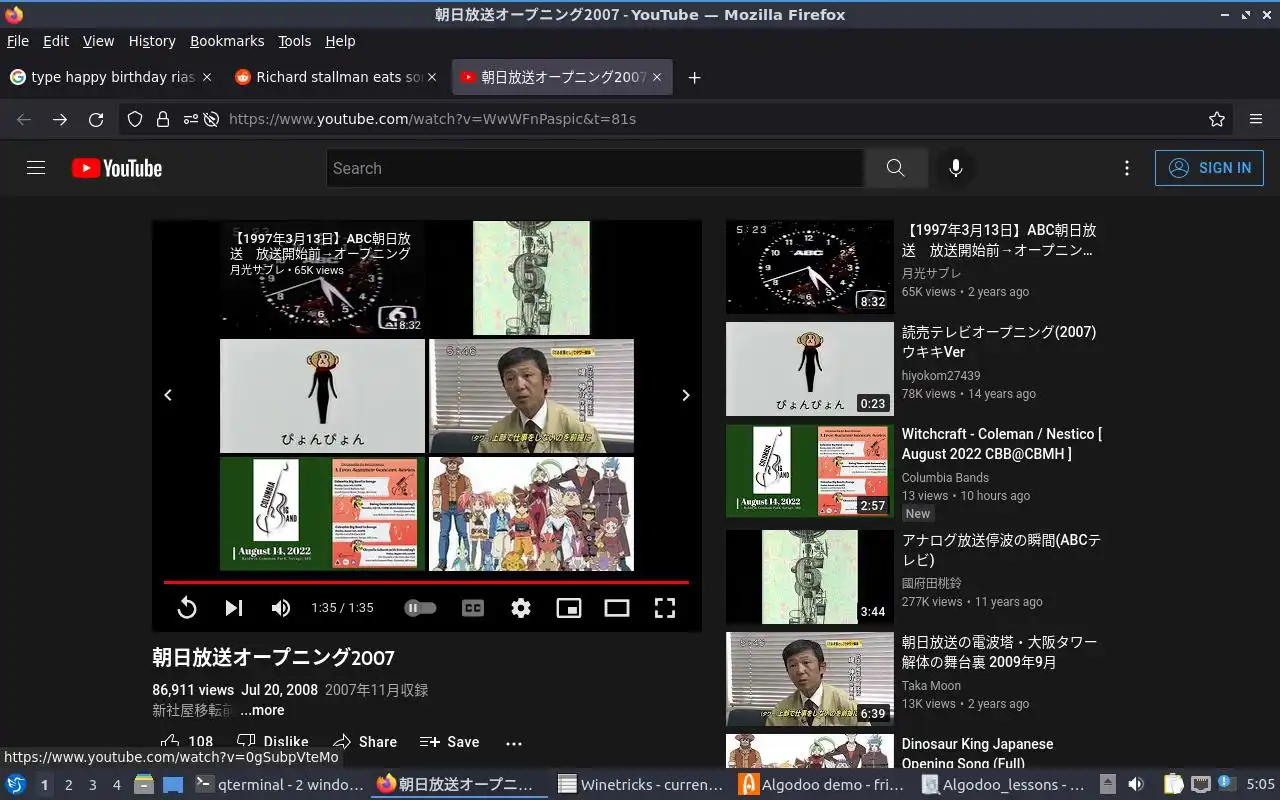Open Firefox application hamburger menu

(x=1256, y=119)
